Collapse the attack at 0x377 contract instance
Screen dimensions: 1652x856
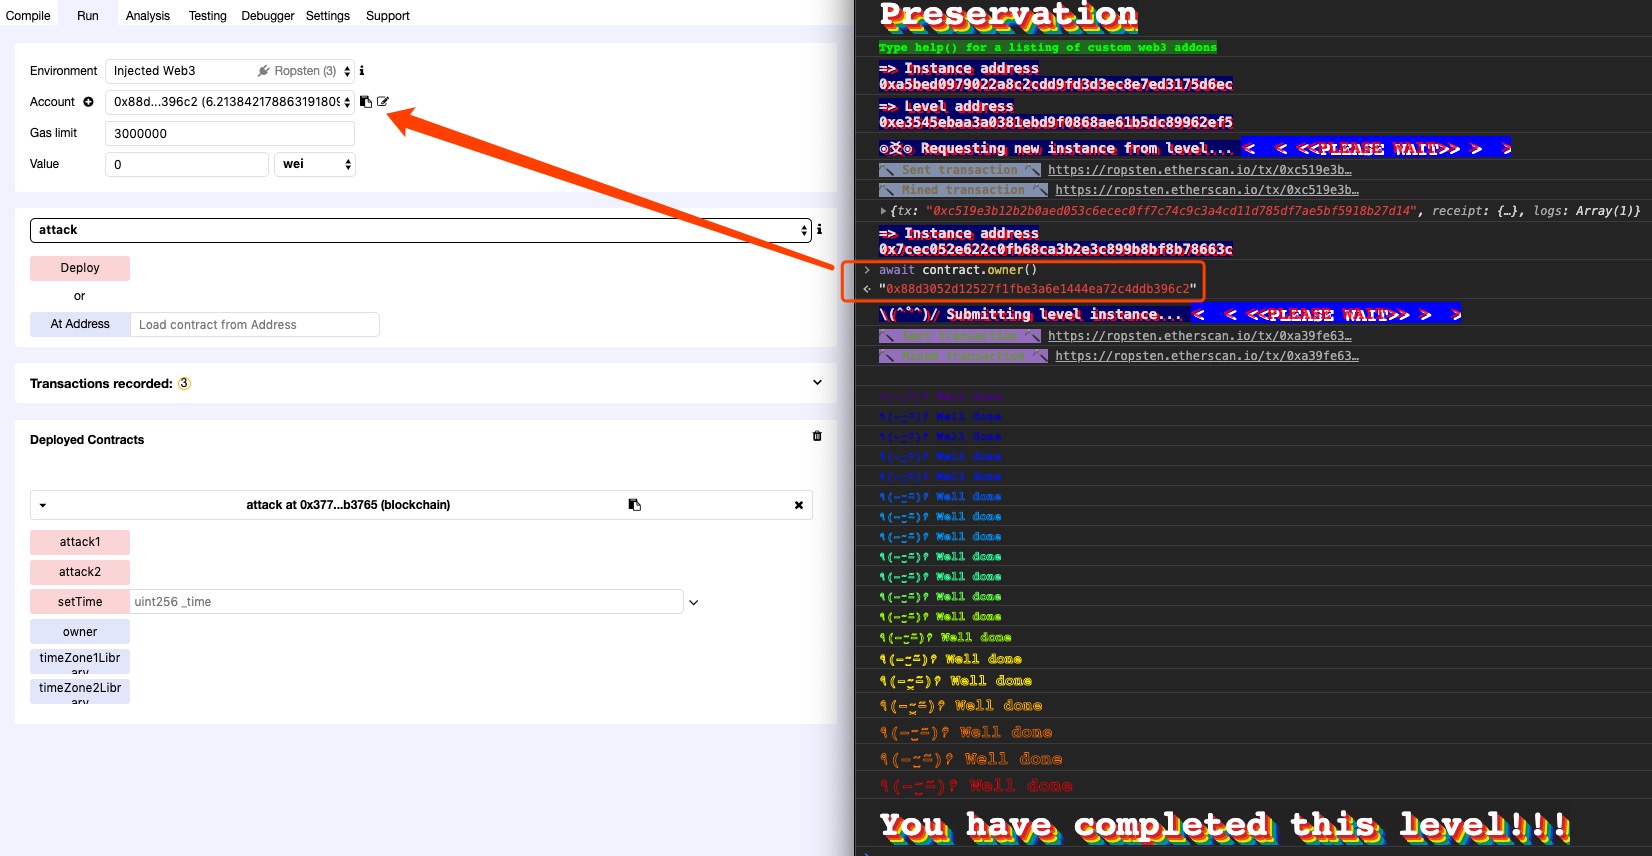(43, 505)
